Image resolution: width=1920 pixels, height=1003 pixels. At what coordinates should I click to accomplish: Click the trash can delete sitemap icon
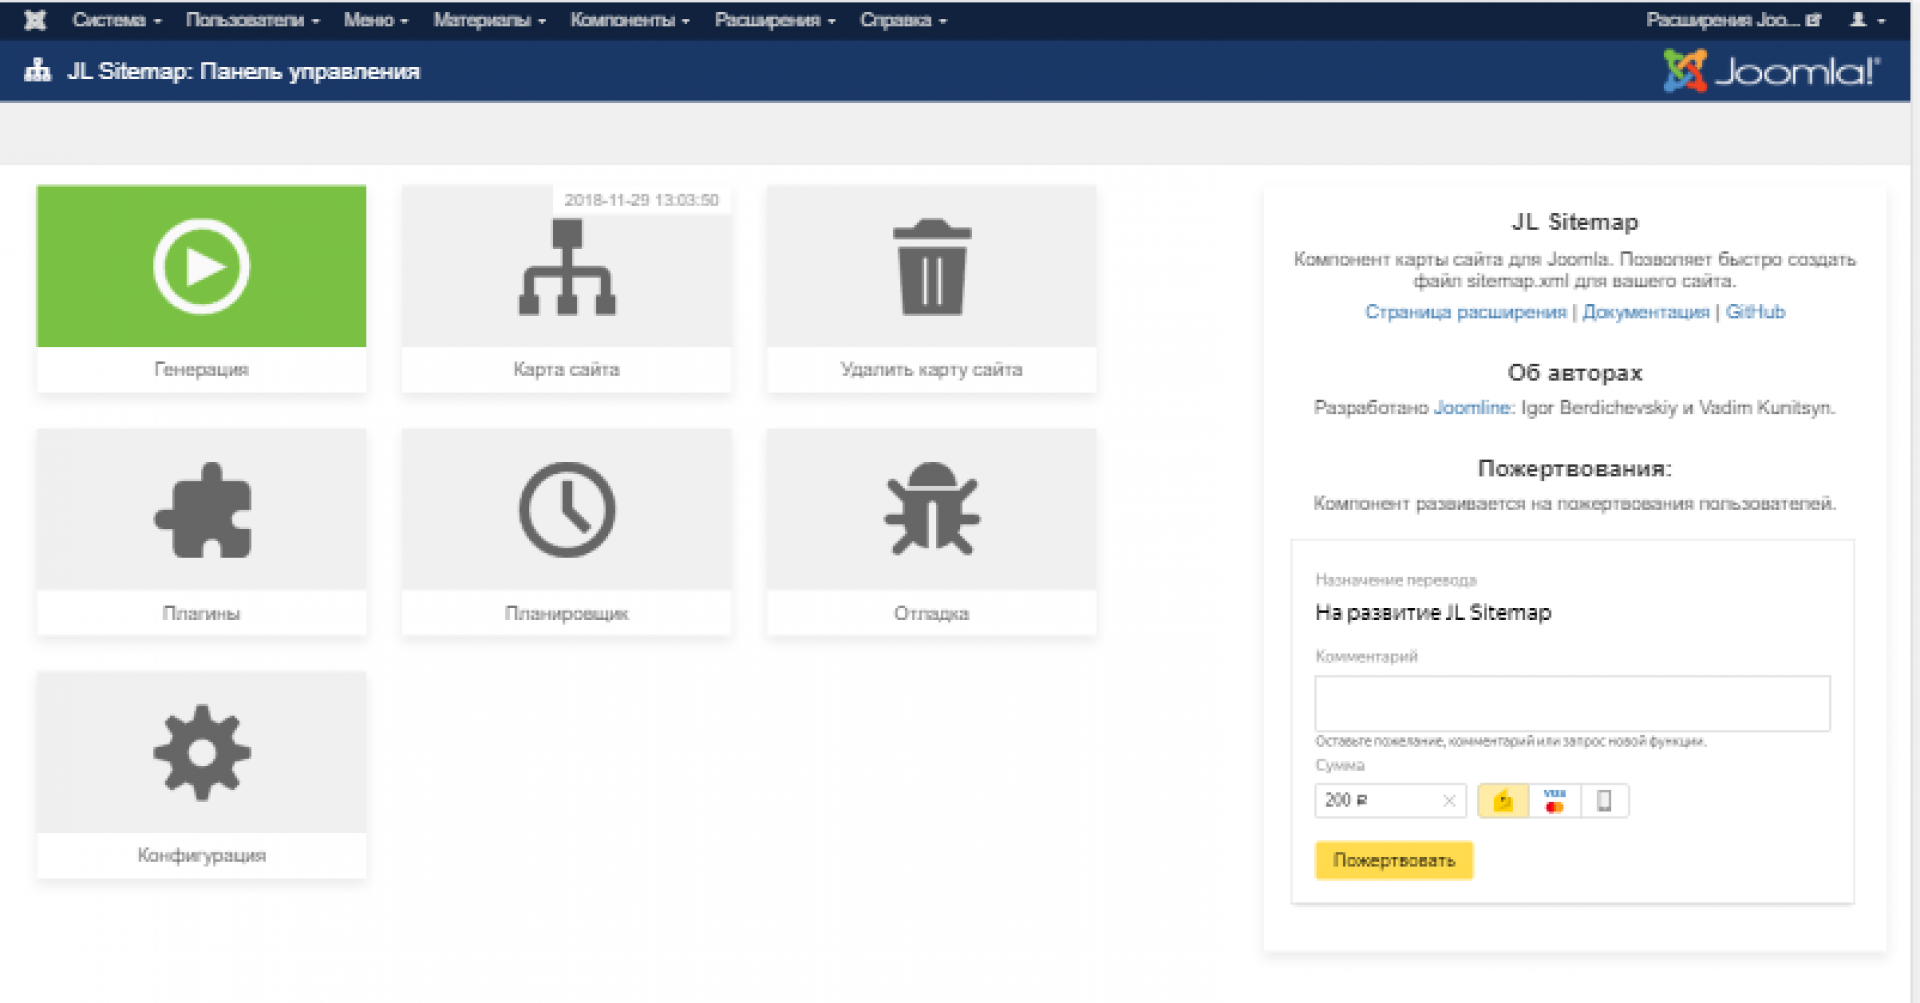[932, 267]
